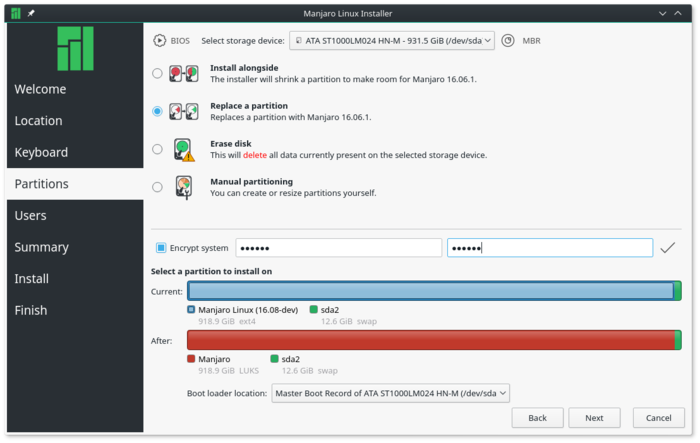Click the pin icon in title bar
Viewport: 700px width, 443px height.
pyautogui.click(x=31, y=12)
